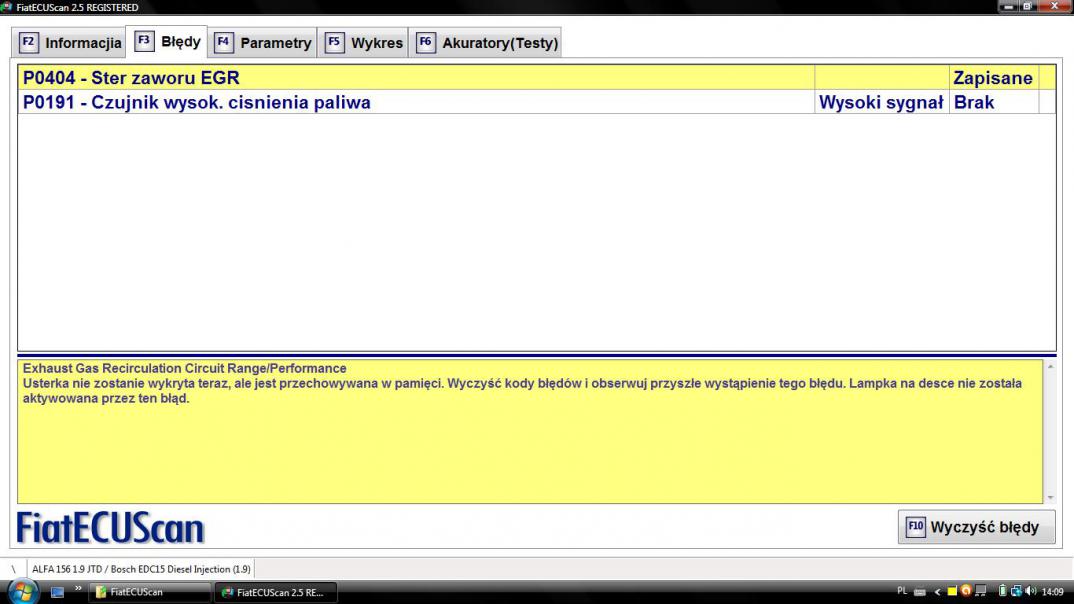Click the Wyczyść błędy button
The width and height of the screenshot is (1074, 604).
click(976, 527)
